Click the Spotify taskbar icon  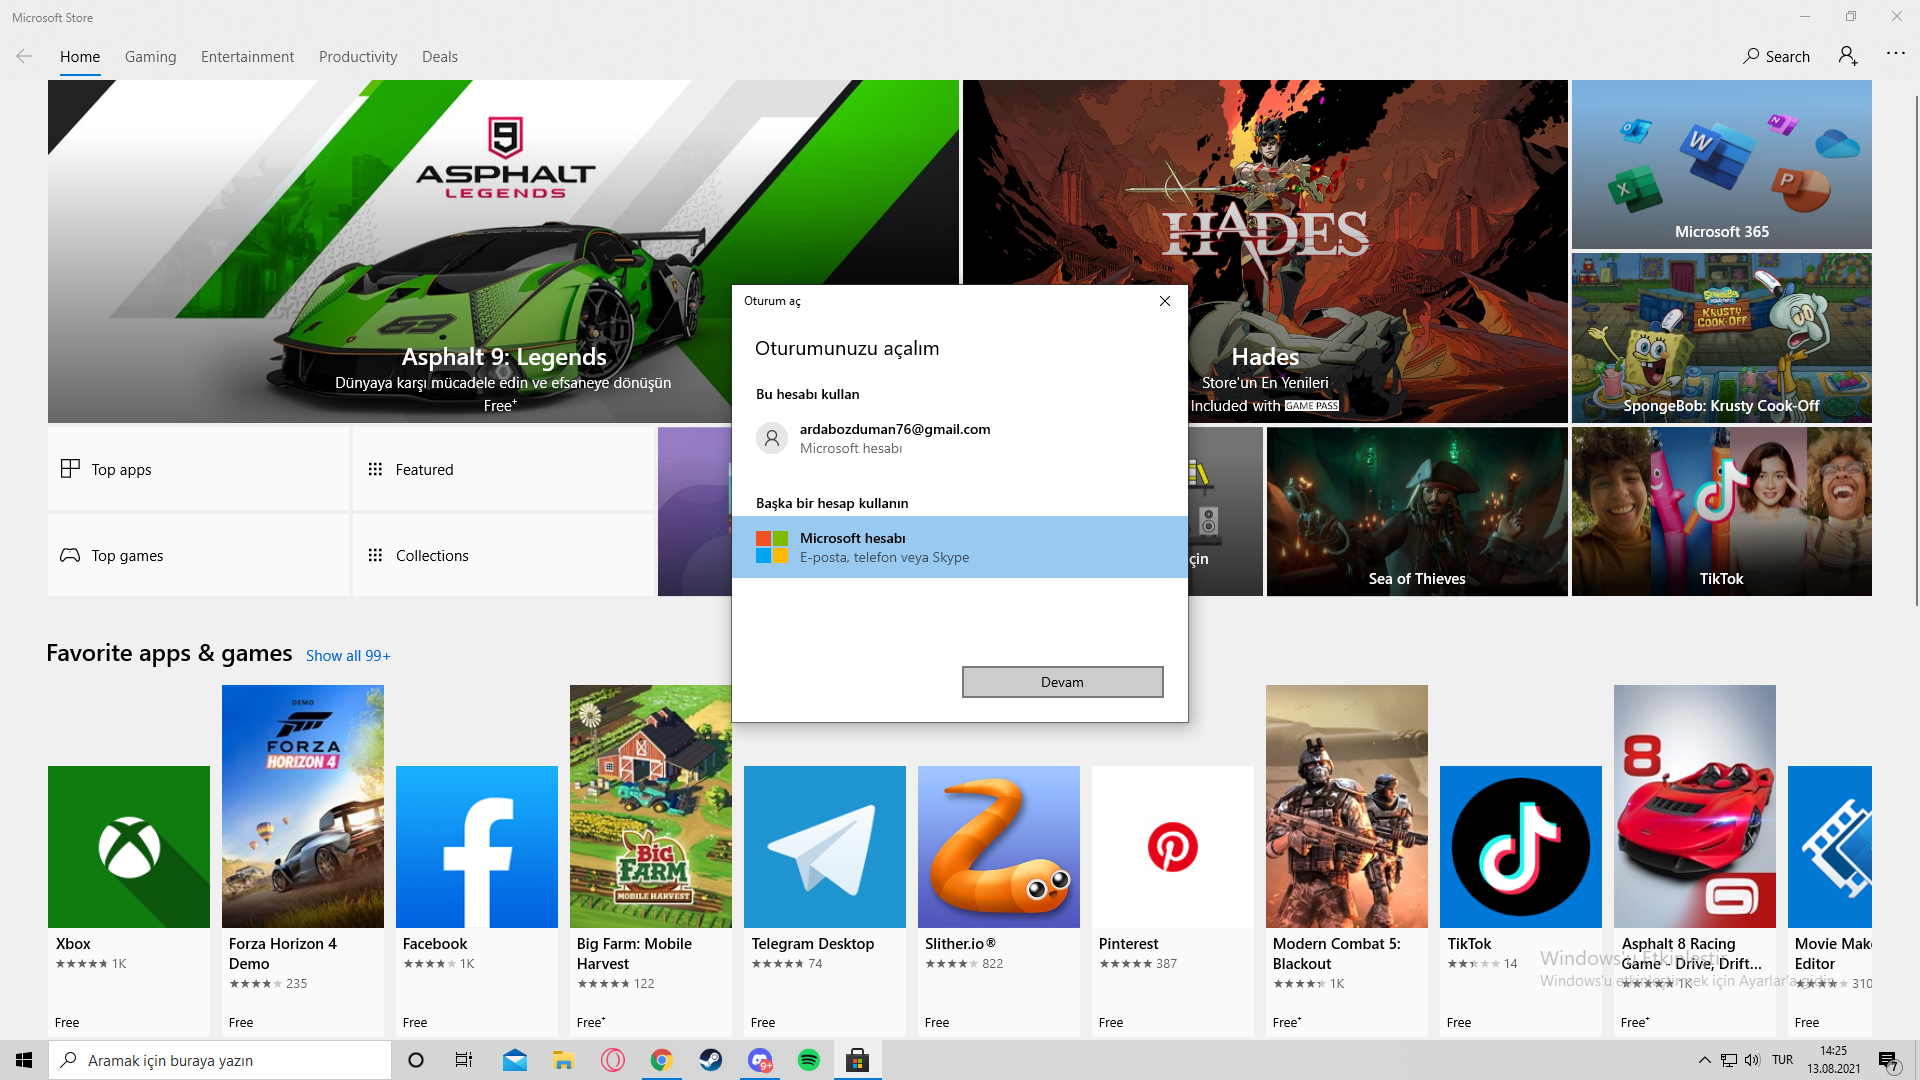[808, 1060]
